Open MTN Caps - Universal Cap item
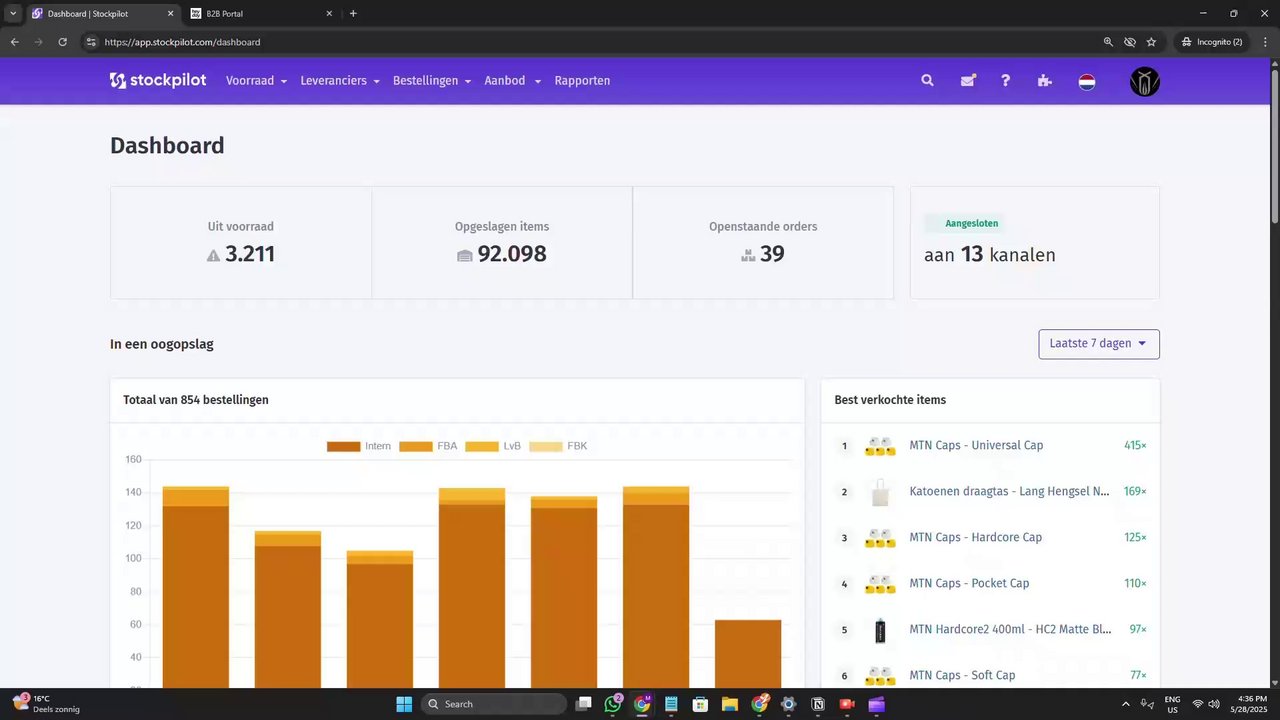This screenshot has height=720, width=1280. (x=976, y=445)
